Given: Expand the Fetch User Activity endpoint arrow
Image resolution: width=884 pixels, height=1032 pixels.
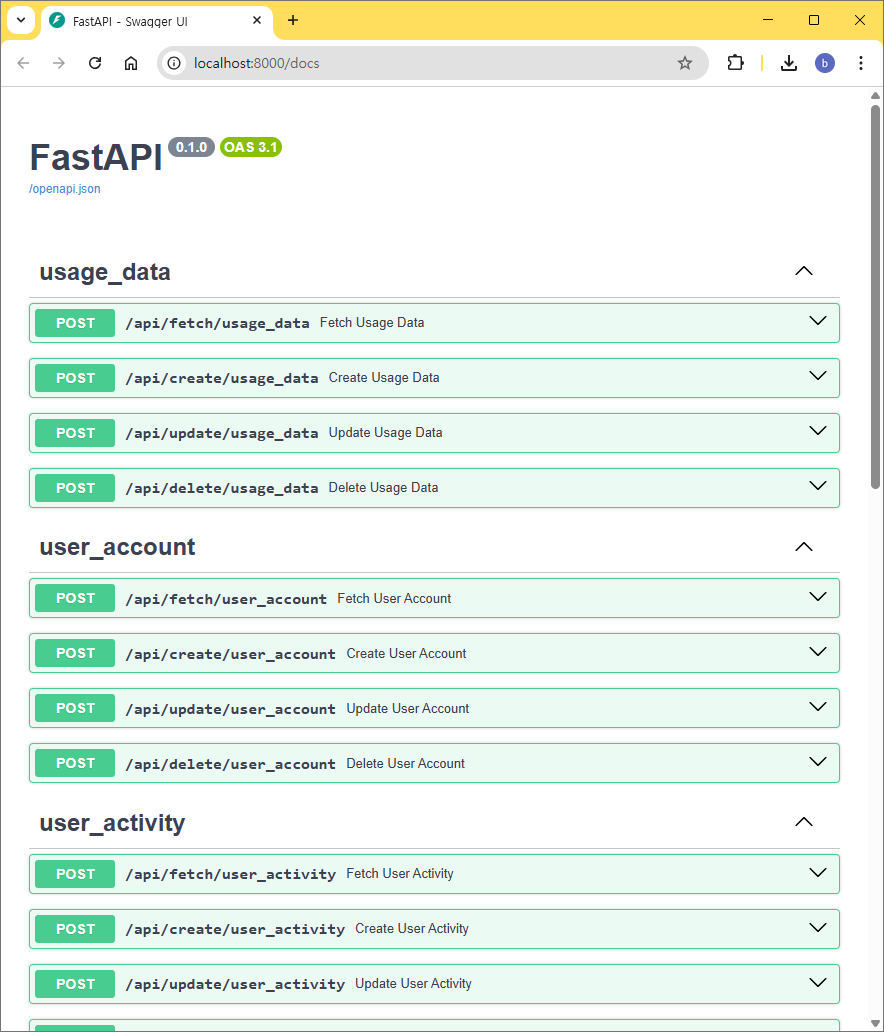Looking at the screenshot, I should click(x=818, y=873).
